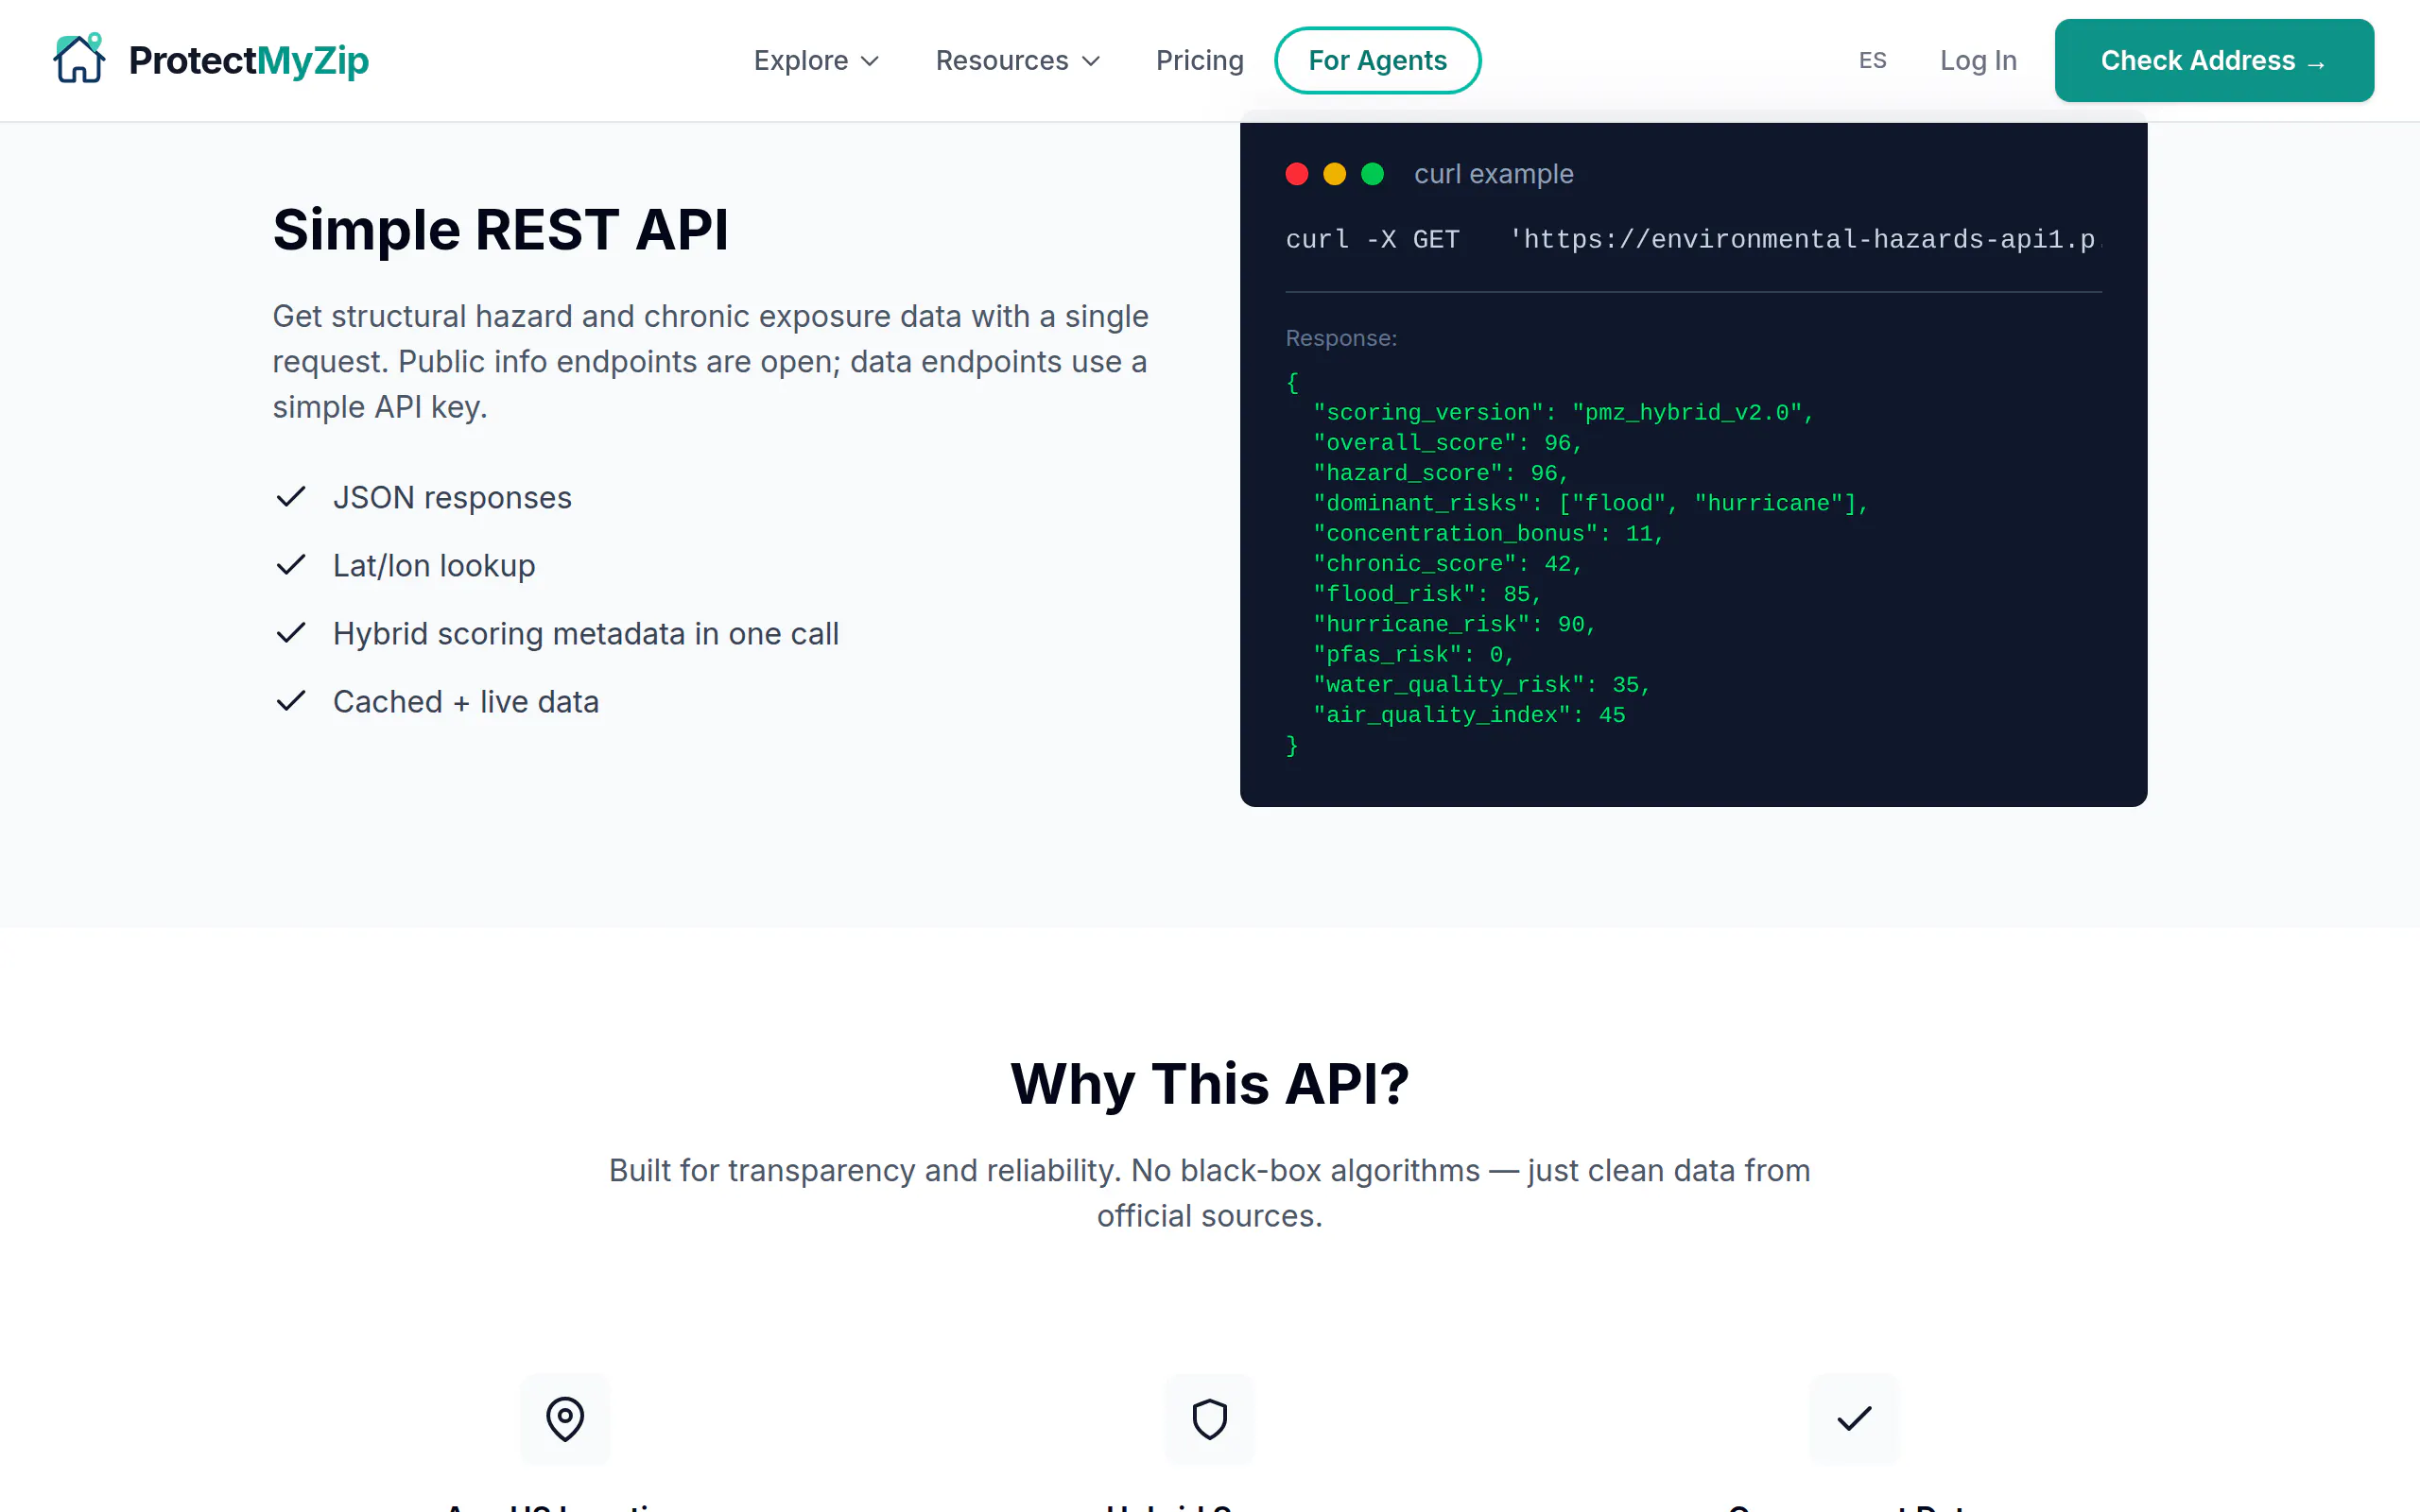Click the curl -X GET command line
Image resolution: width=2420 pixels, height=1512 pixels.
(1693, 240)
